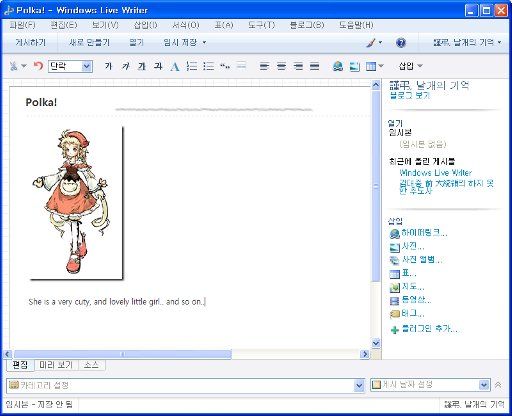Click the horizontal scrollbar thumb
This screenshot has width=512, height=416.
[x=123, y=354]
